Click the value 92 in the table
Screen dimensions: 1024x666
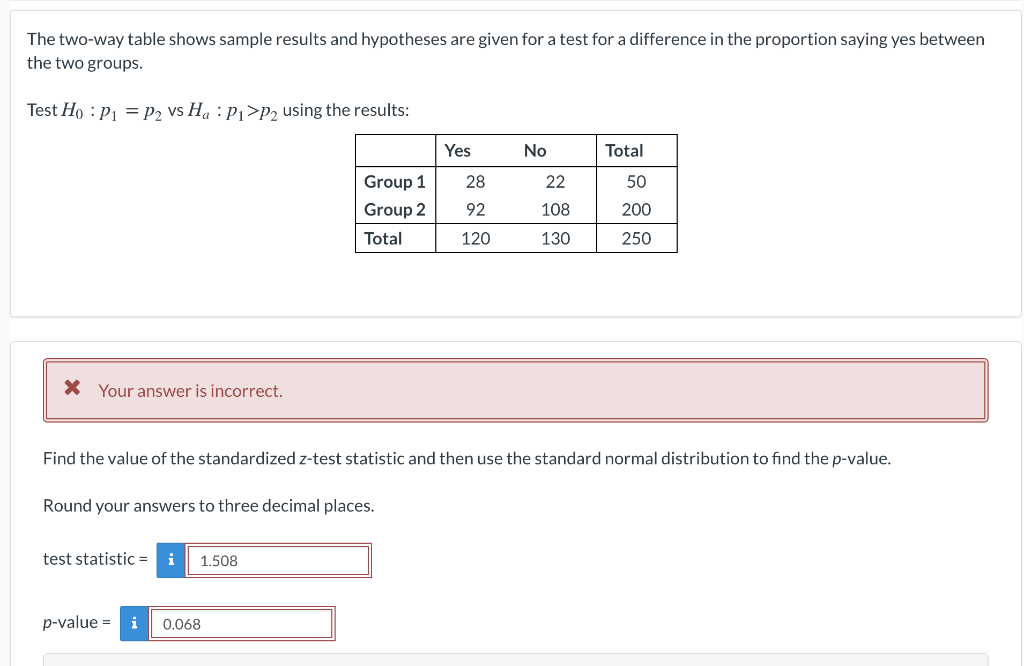(x=475, y=209)
